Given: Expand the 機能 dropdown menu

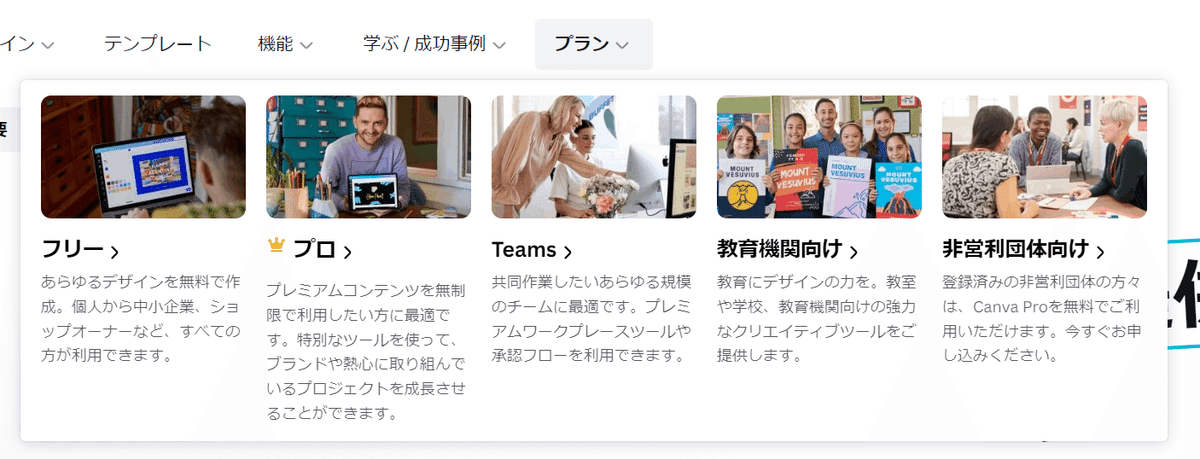Looking at the screenshot, I should 285,44.
